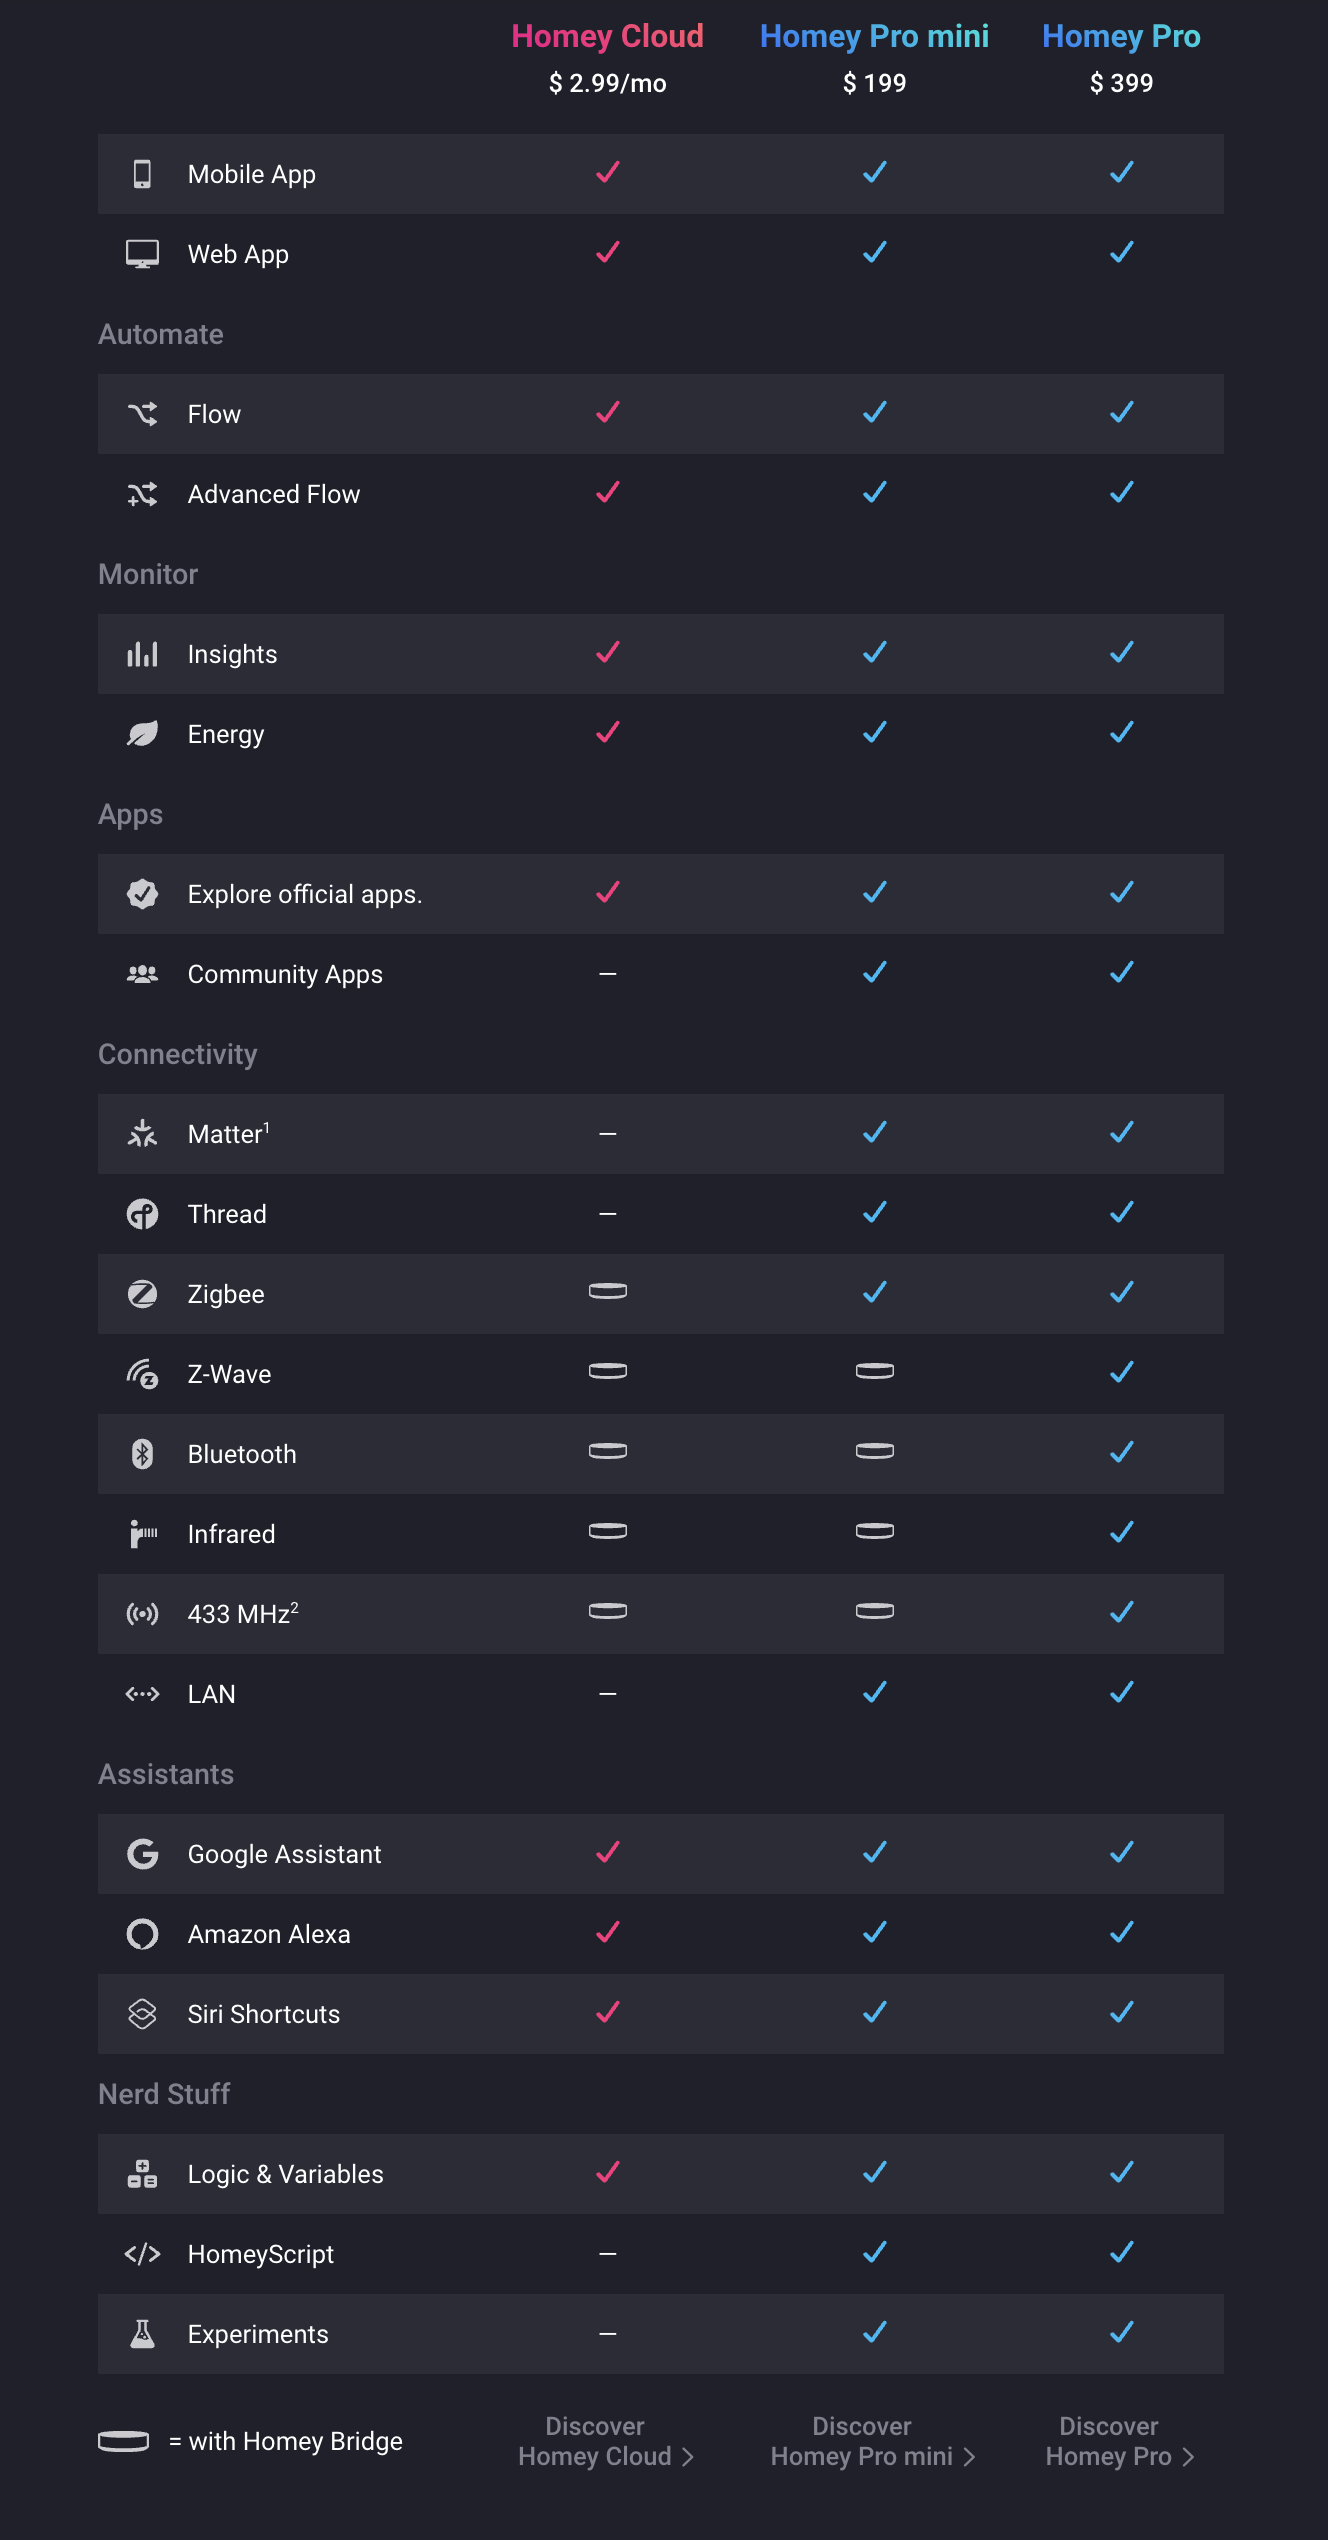Open the Explore official apps link

point(305,894)
